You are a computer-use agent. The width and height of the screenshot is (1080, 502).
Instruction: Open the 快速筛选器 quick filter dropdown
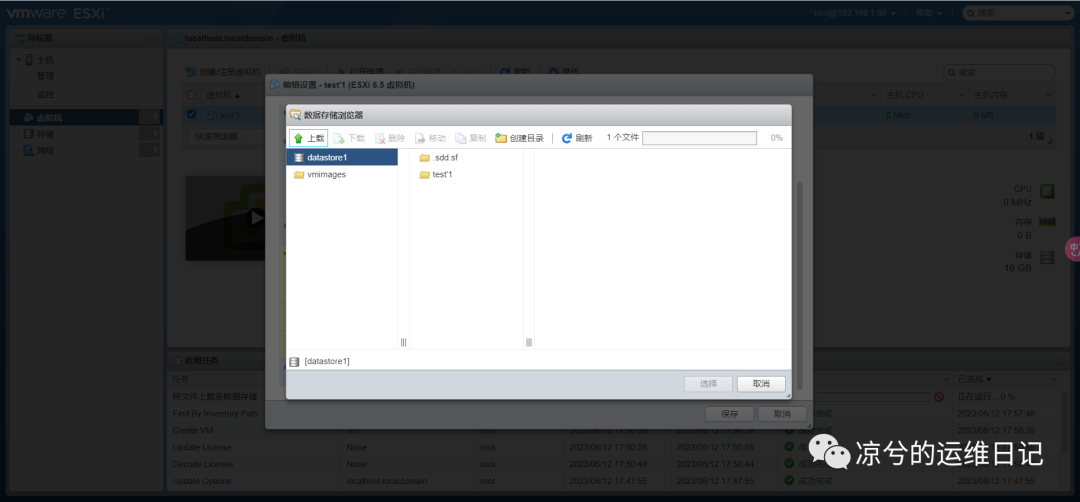pos(225,136)
